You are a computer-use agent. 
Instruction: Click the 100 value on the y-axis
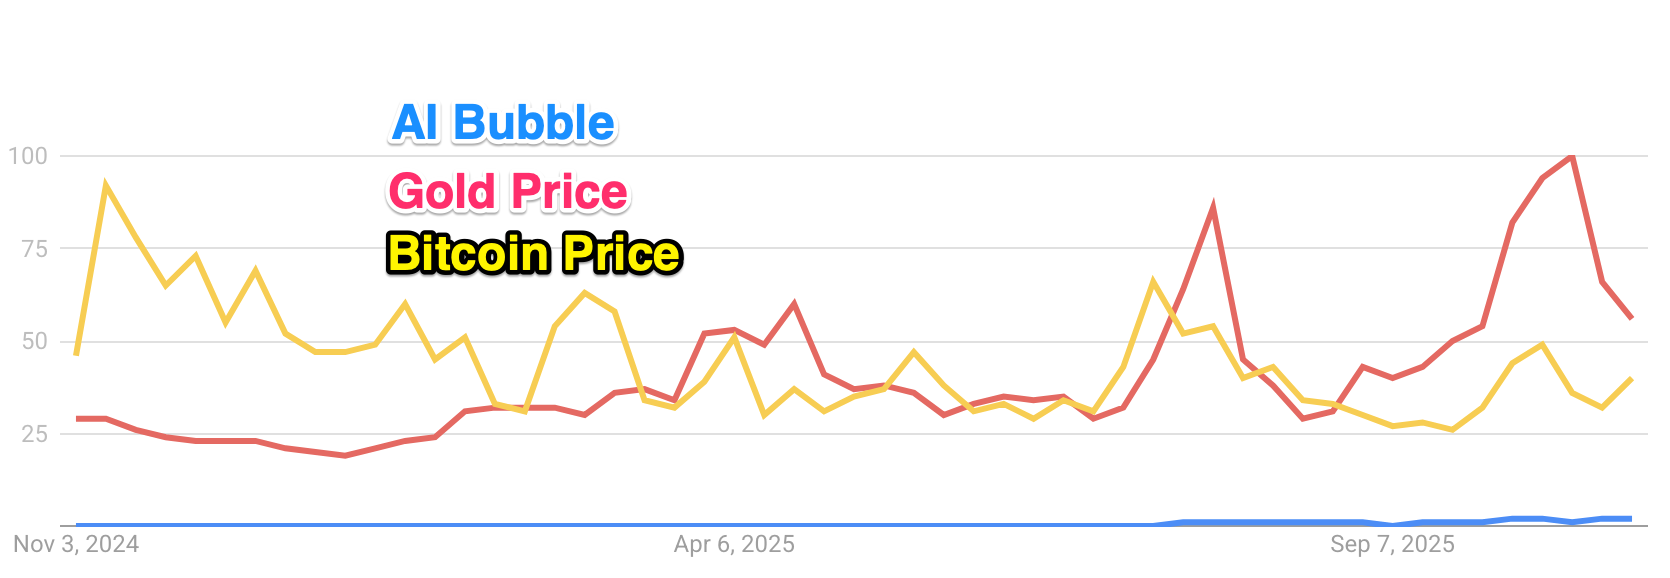click(x=28, y=156)
